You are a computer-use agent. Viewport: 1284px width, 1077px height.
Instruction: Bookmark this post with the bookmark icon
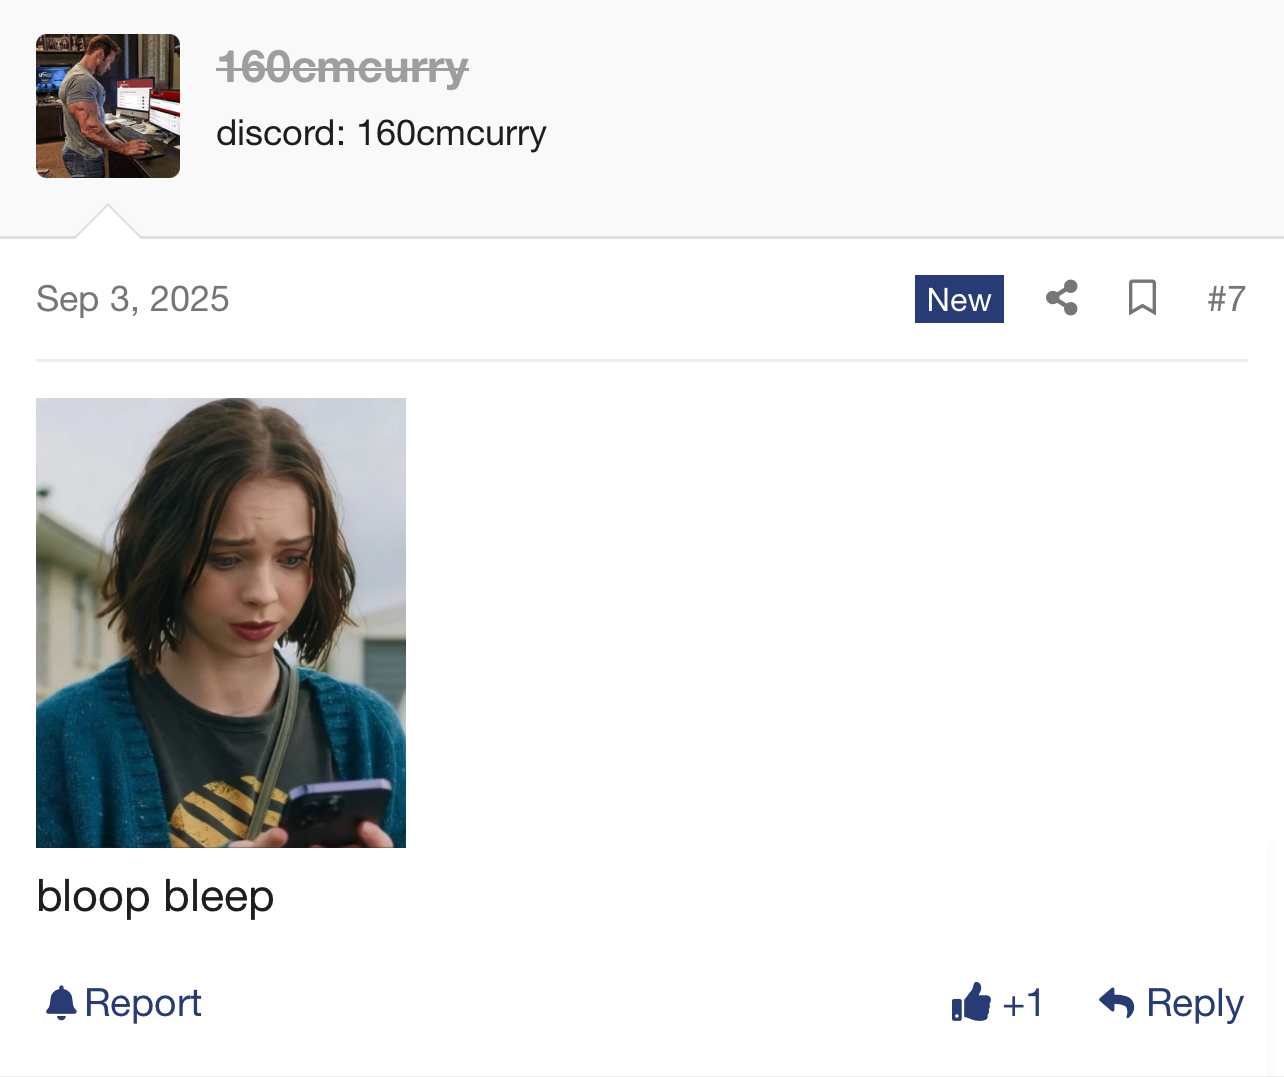(1142, 298)
